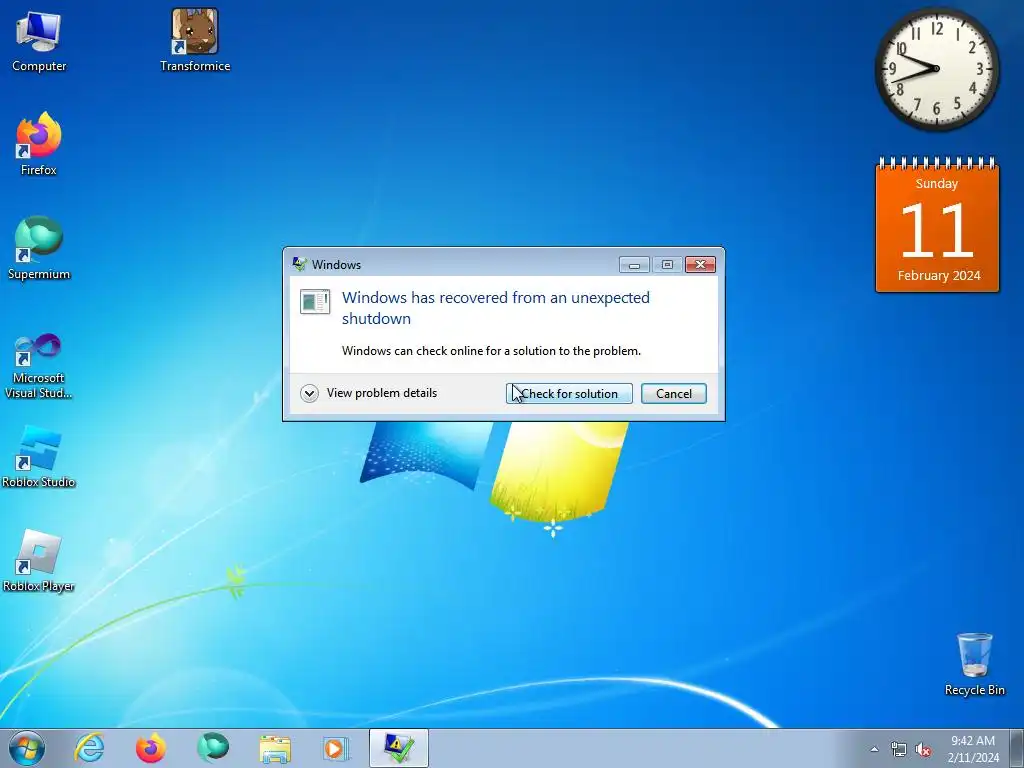1024x768 pixels.
Task: Click the Sunday 11 calendar gadget
Action: point(937,224)
